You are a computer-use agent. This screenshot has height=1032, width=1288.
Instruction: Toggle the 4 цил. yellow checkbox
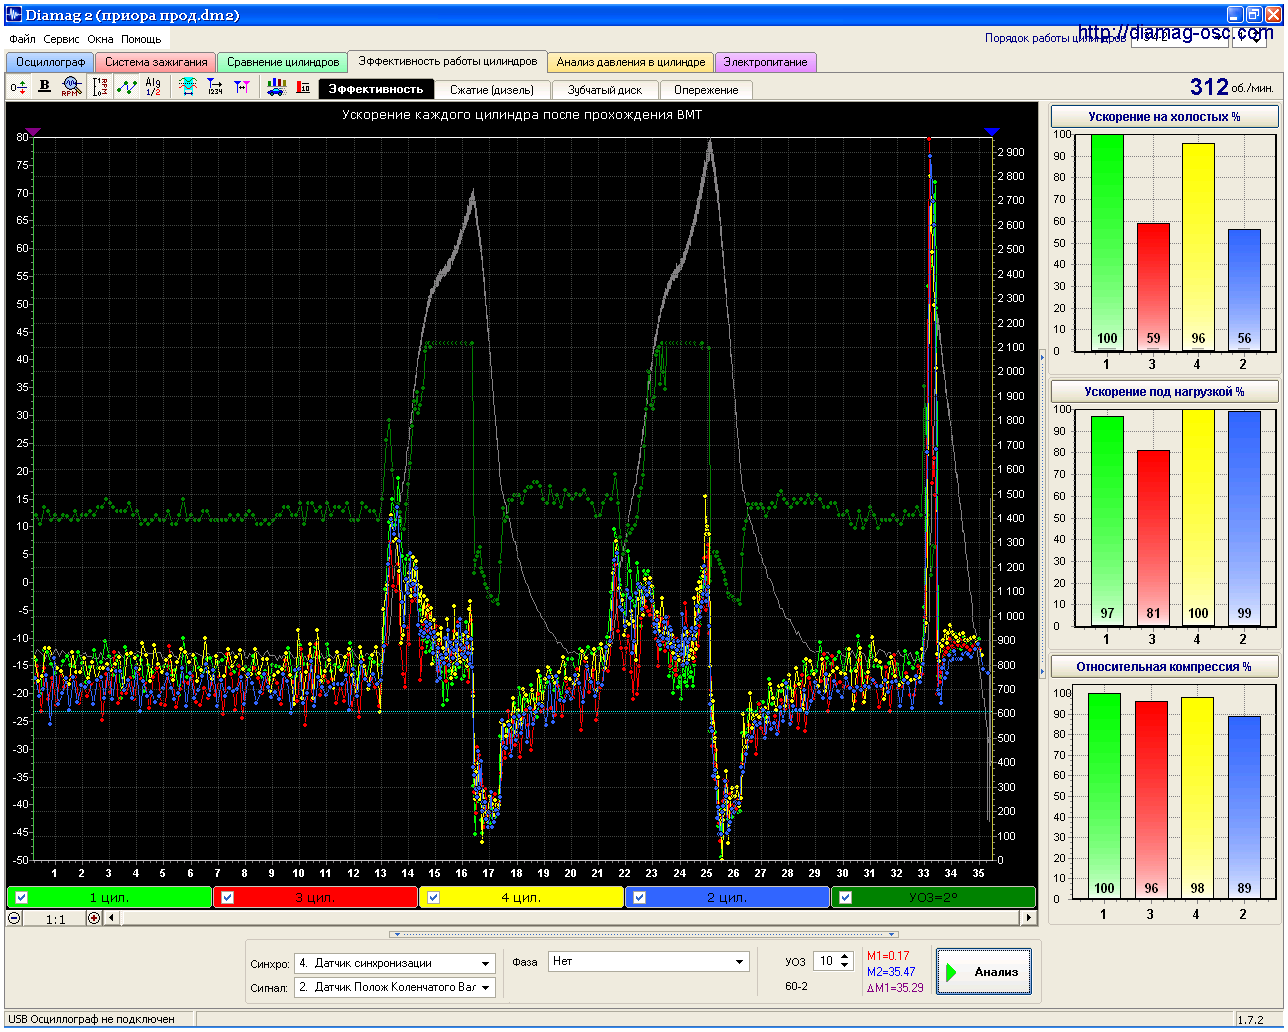pyautogui.click(x=433, y=897)
